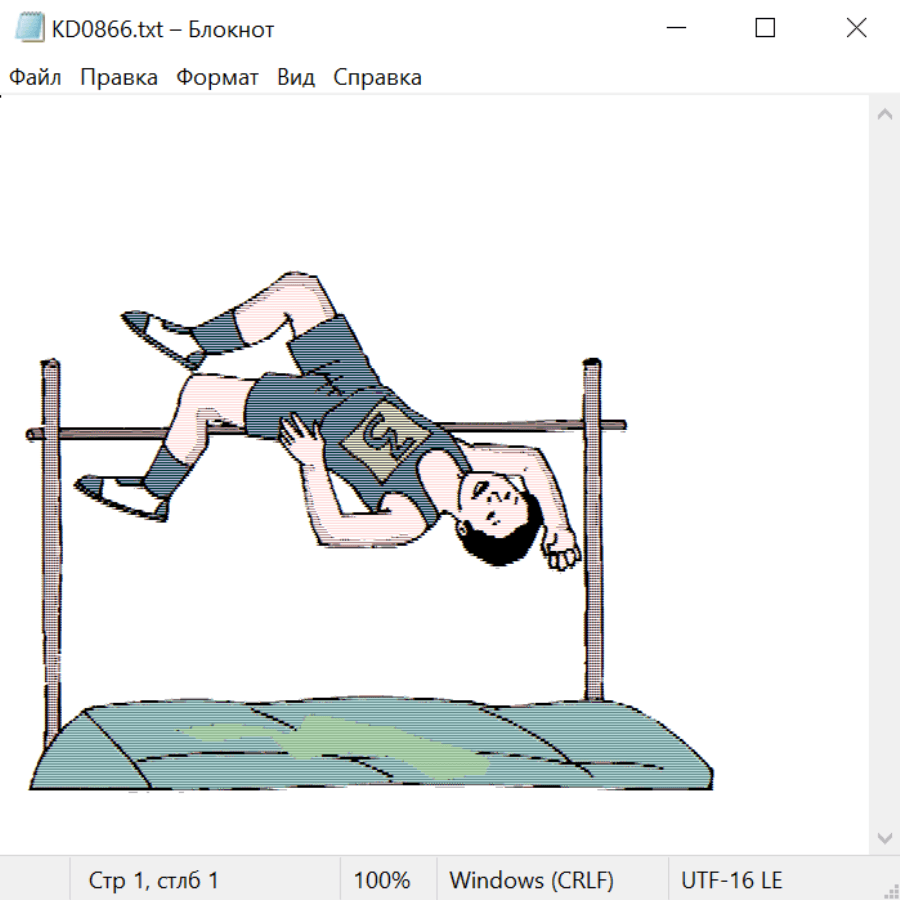Minimize the Блокнот window
This screenshot has width=900, height=900.
pos(676,28)
